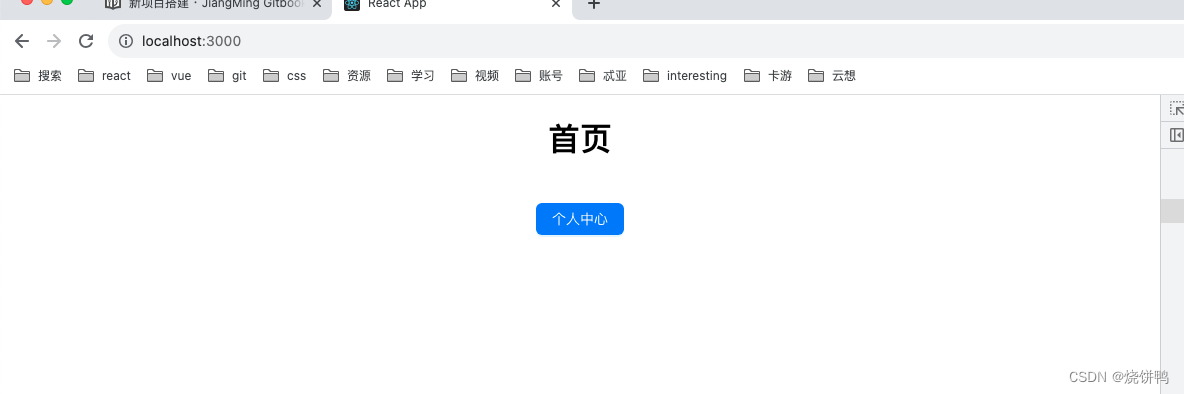Open the 云想 bookmarks folder
The height and width of the screenshot is (394, 1184).
coord(832,75)
